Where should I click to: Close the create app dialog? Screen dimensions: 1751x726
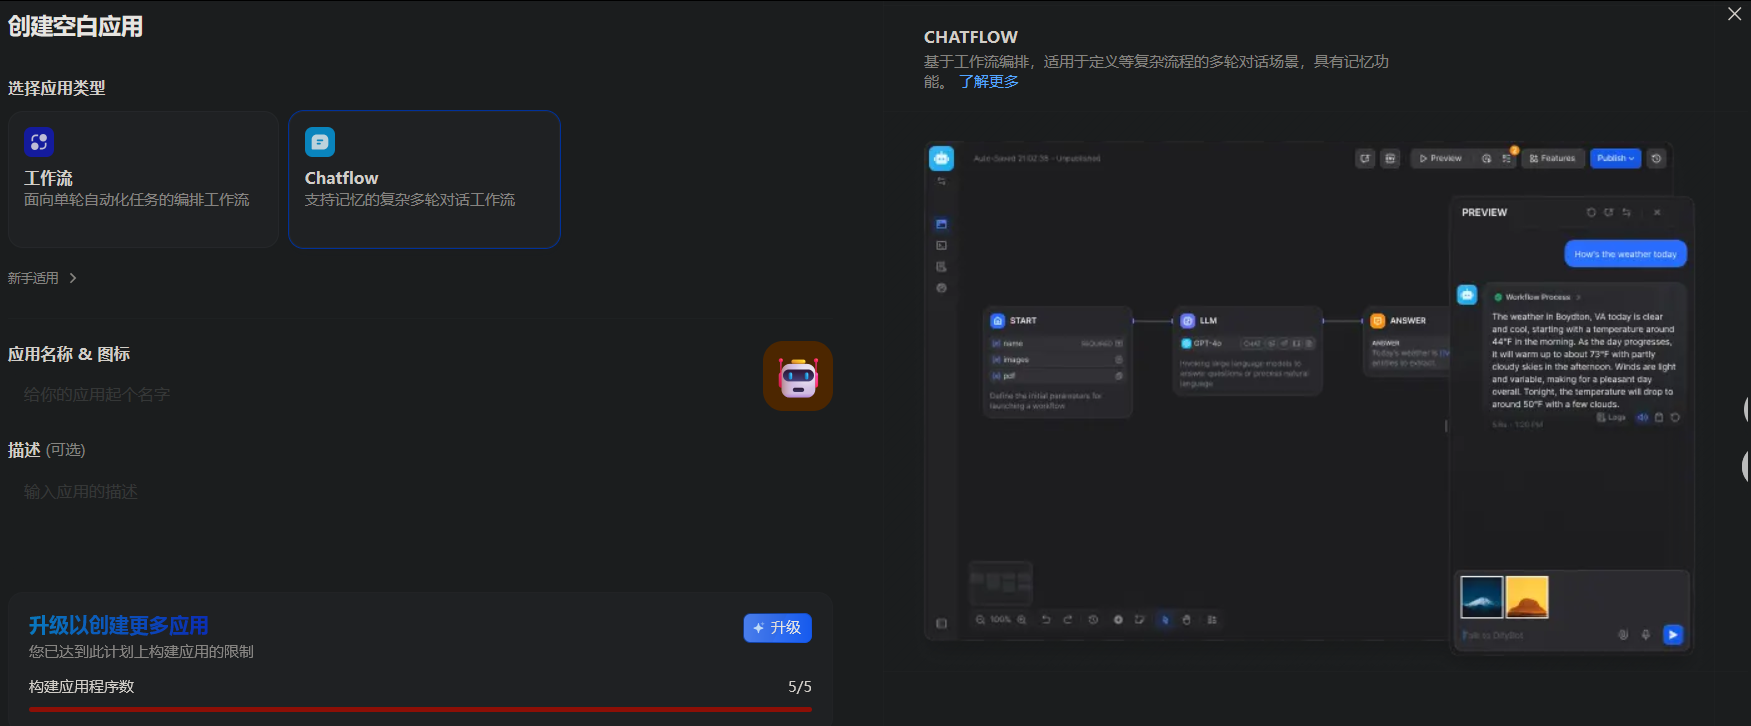pyautogui.click(x=1734, y=14)
